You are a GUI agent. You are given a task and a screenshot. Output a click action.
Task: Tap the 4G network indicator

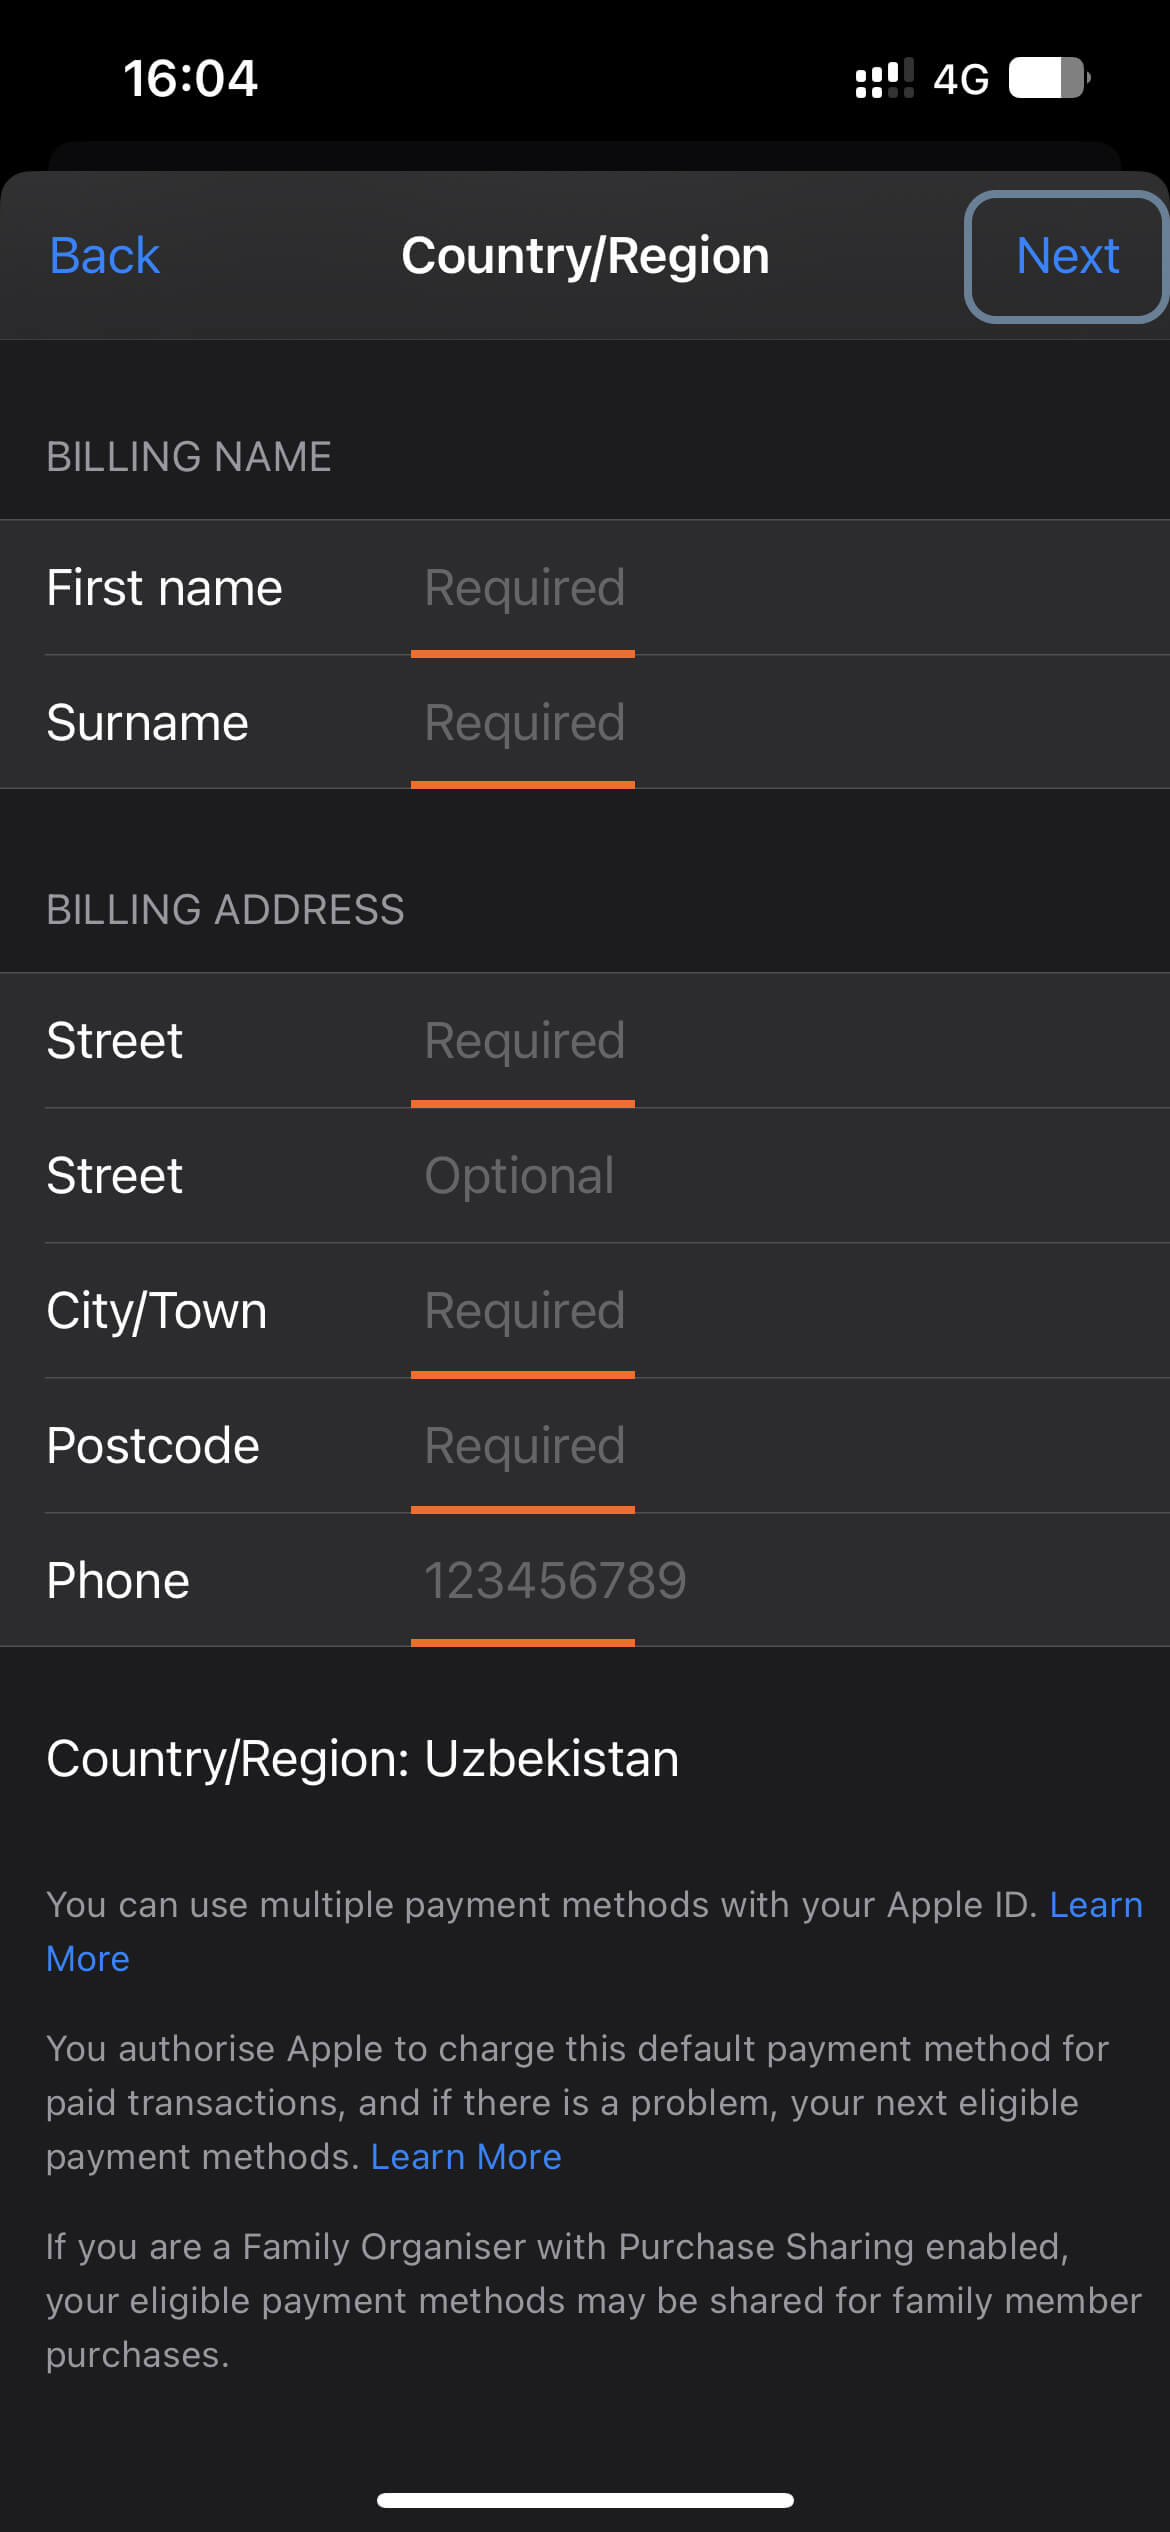click(960, 78)
